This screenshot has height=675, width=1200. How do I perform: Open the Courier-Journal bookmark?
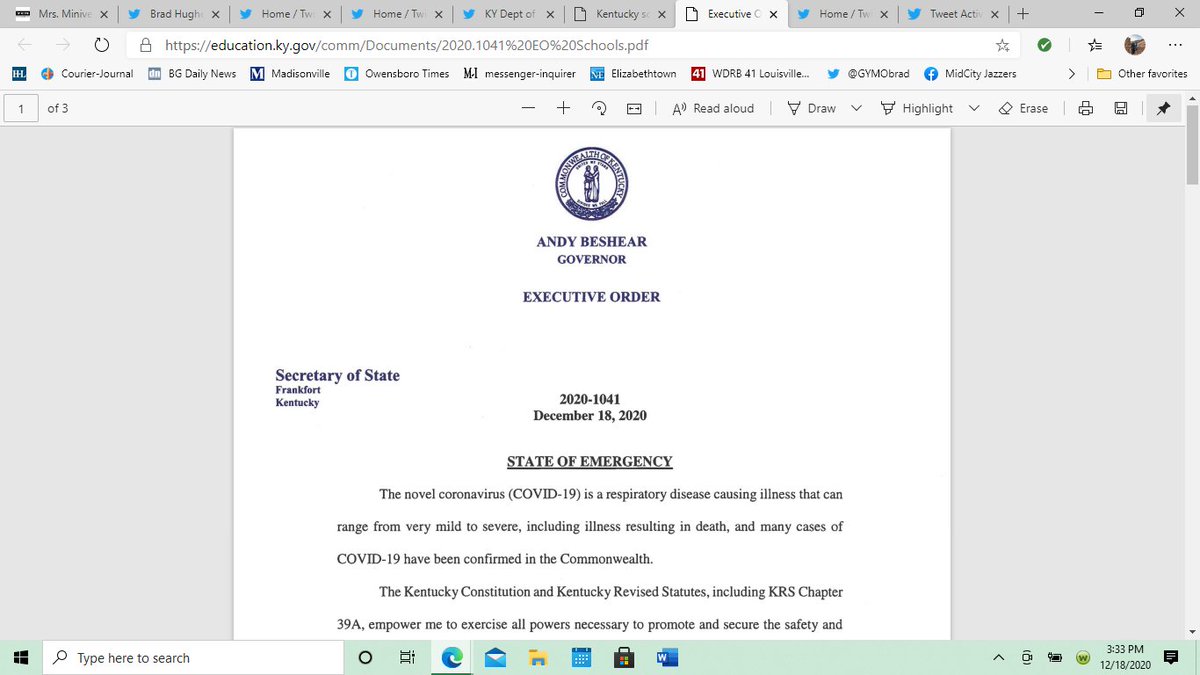pyautogui.click(x=88, y=73)
